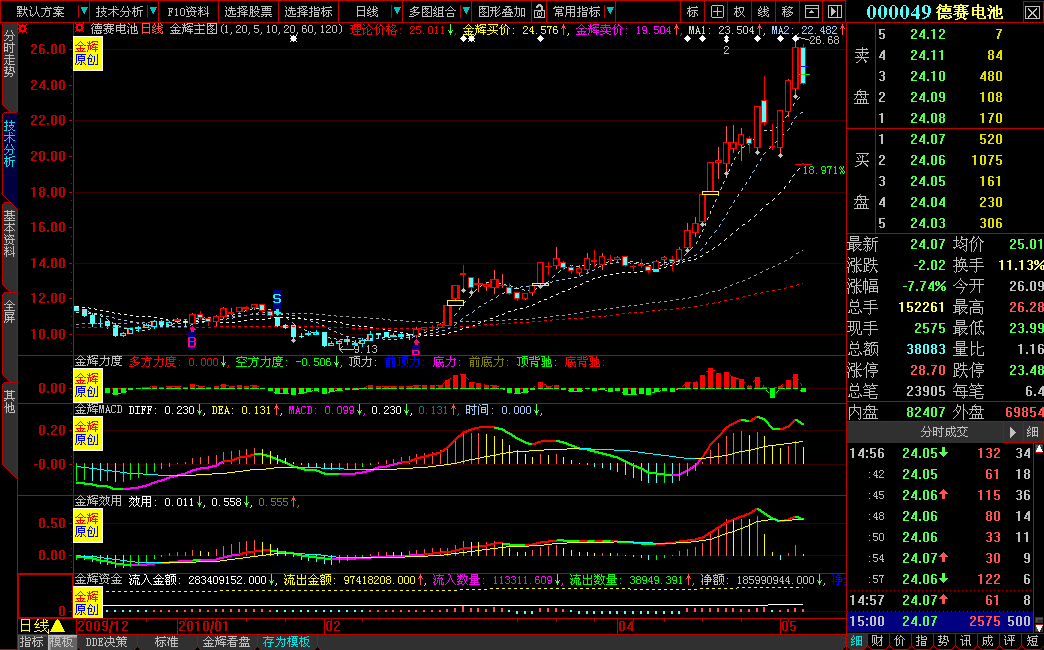Open the 常用指标 dropdown arrow
The height and width of the screenshot is (650, 1044).
pos(611,11)
